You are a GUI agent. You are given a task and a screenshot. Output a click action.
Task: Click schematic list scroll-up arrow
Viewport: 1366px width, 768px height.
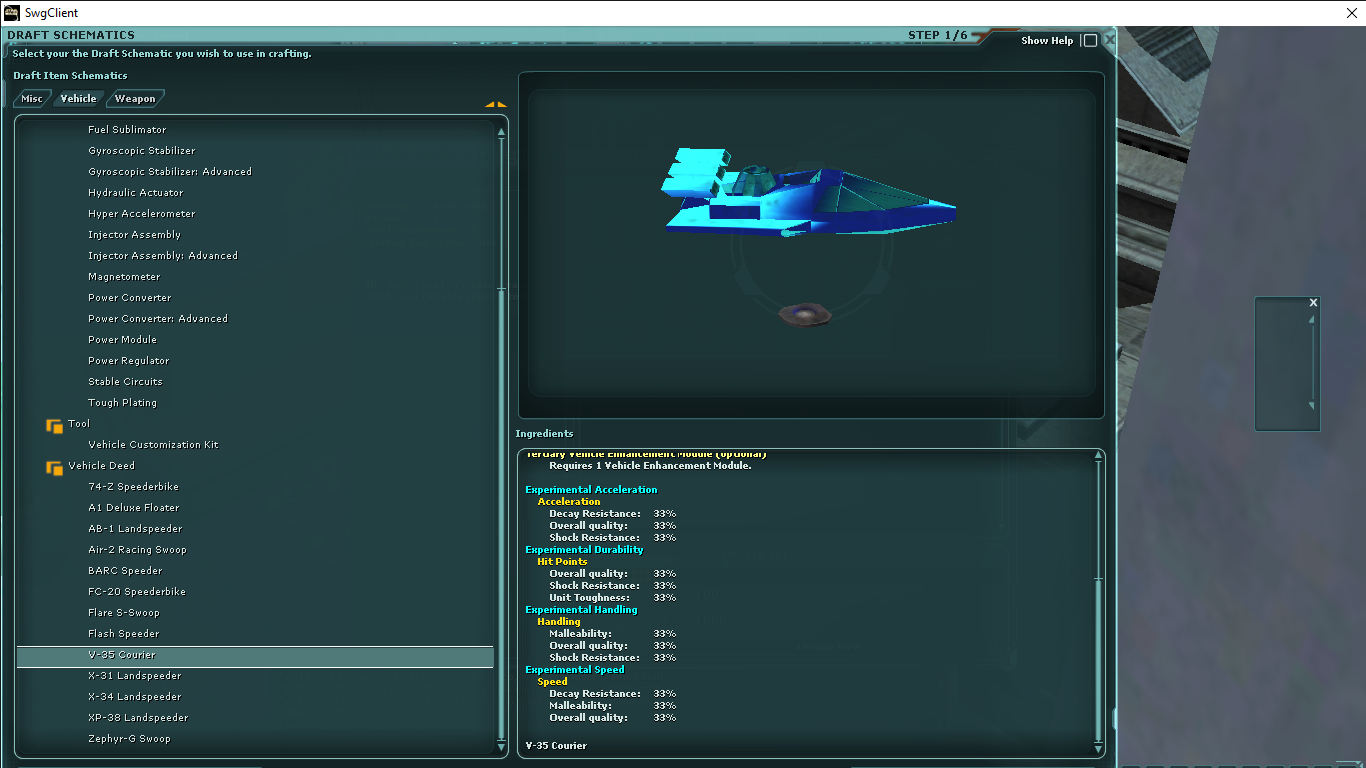[502, 131]
